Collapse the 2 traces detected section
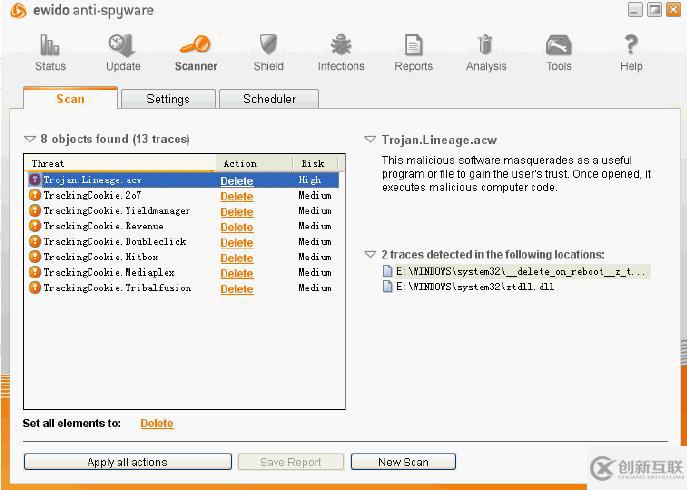This screenshot has height=490, width=687. 370,255
